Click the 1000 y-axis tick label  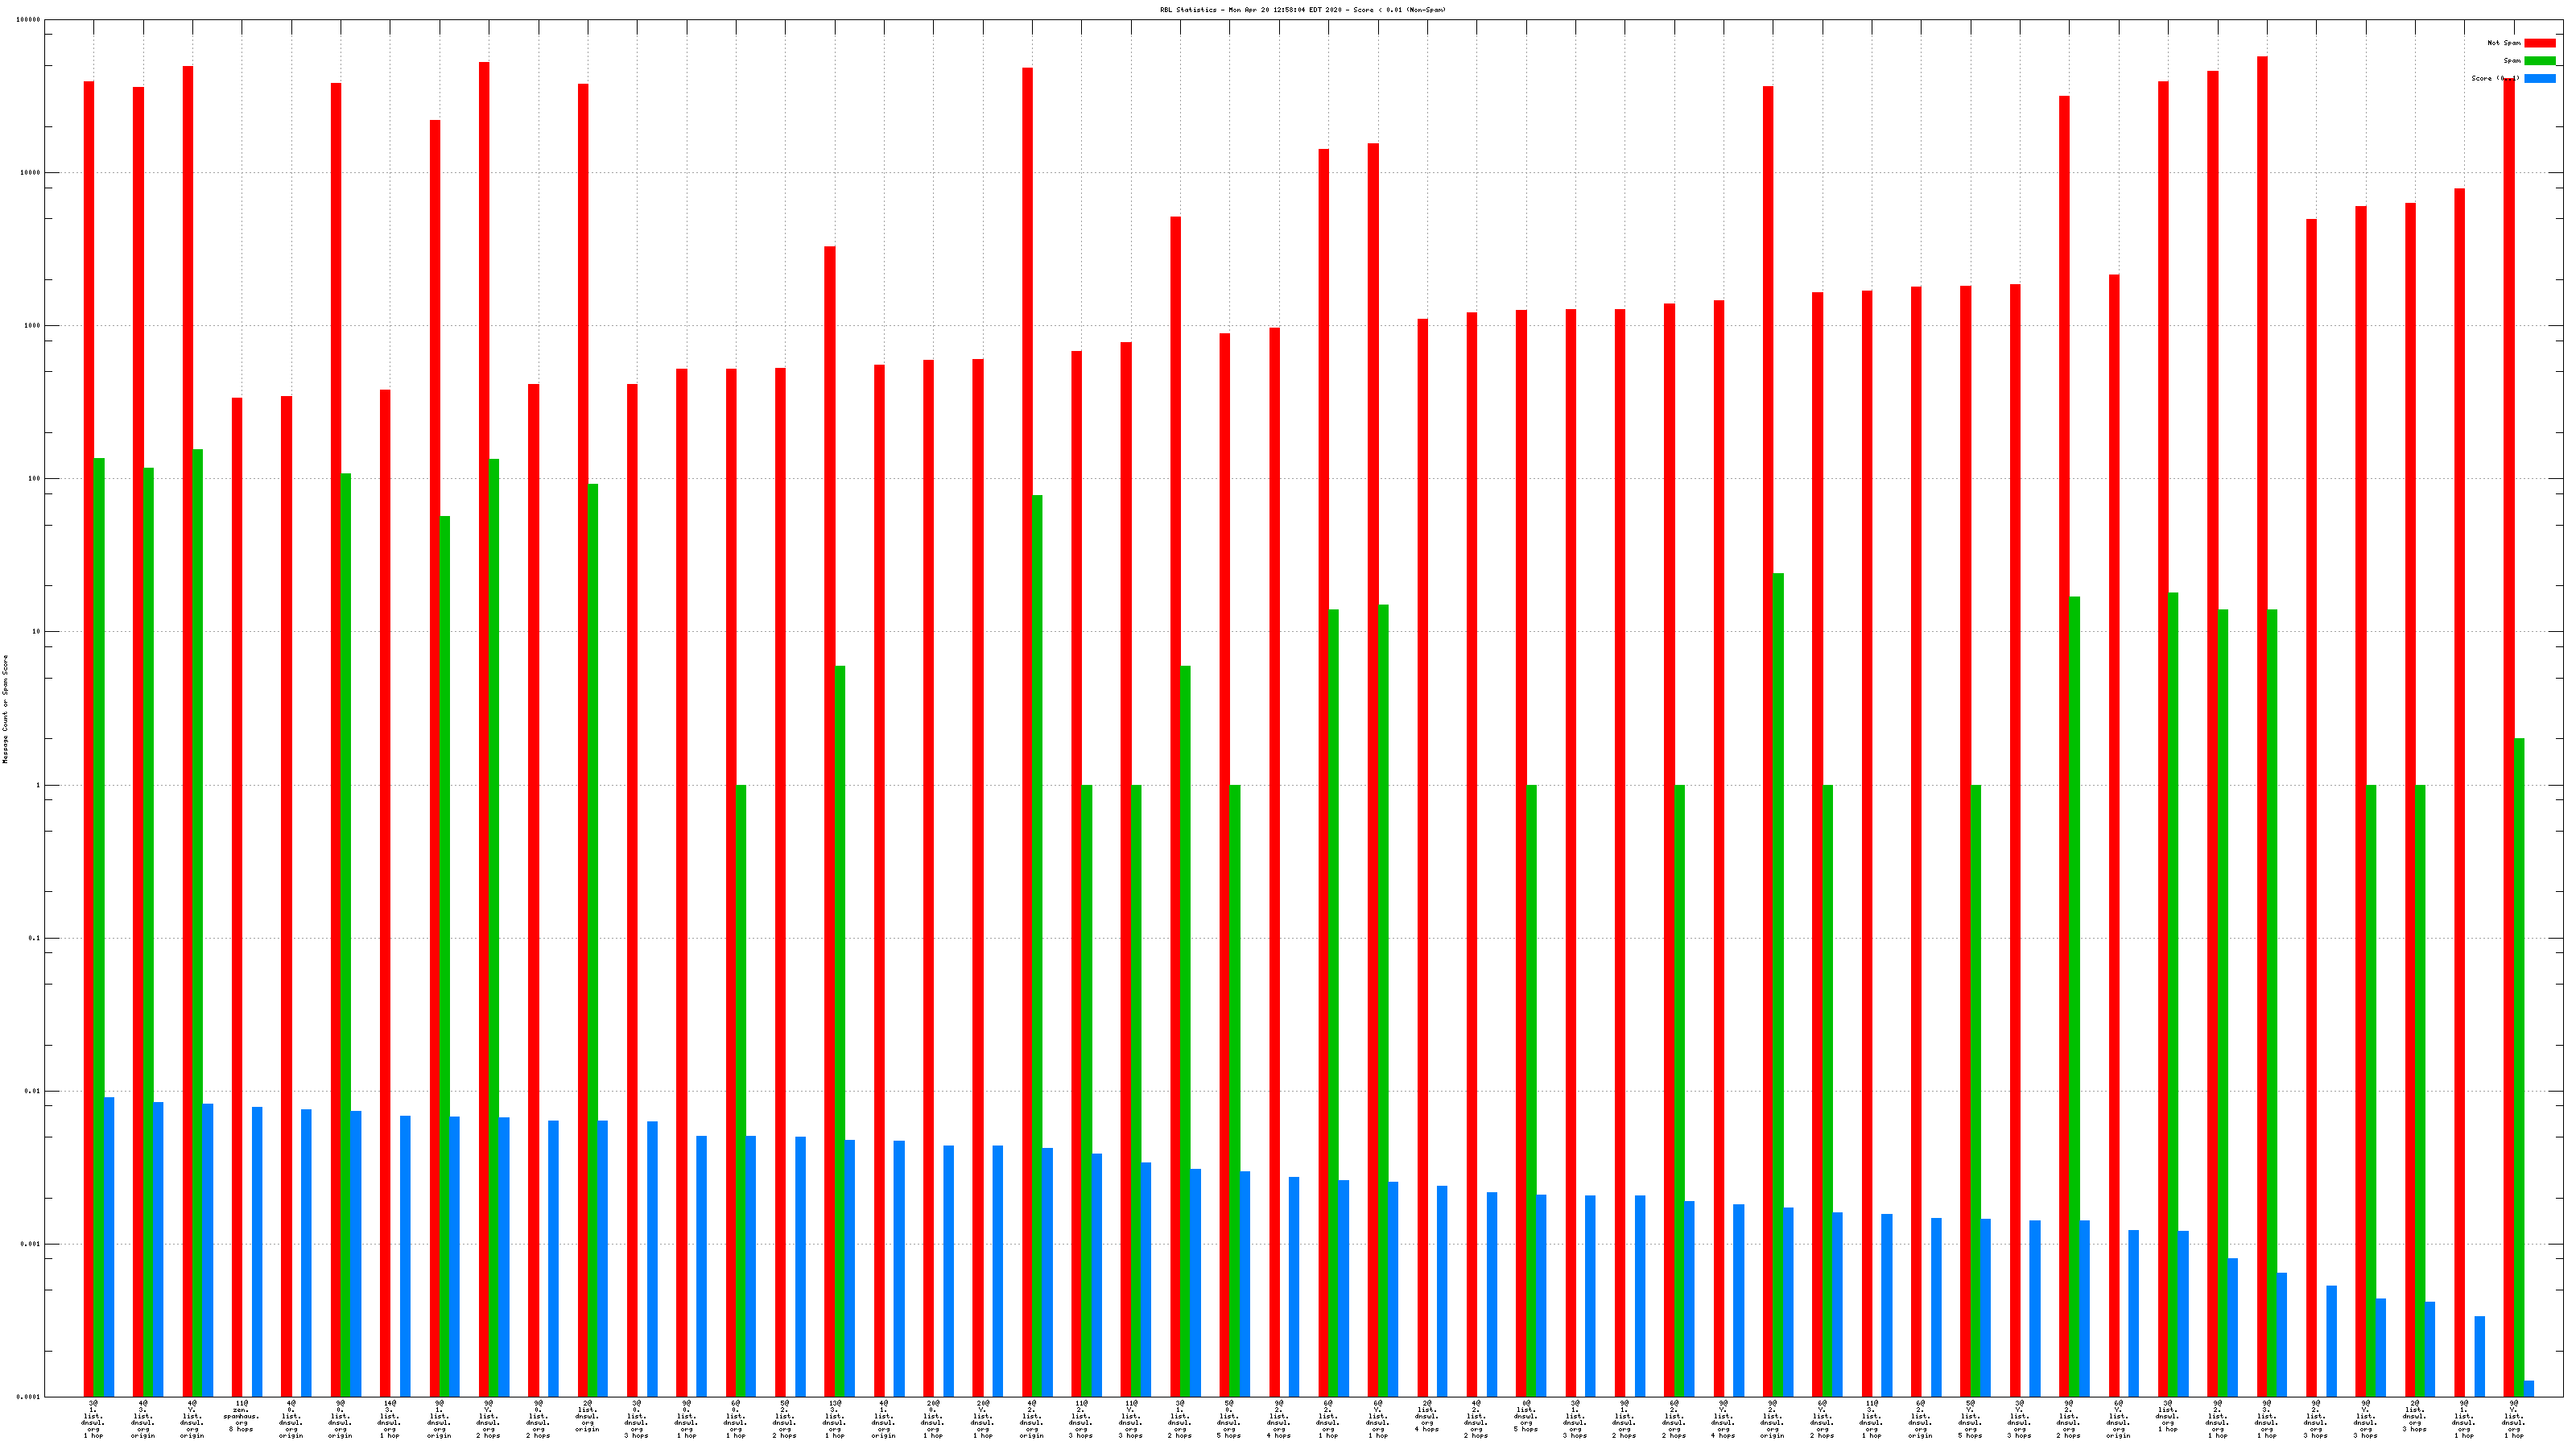32,326
